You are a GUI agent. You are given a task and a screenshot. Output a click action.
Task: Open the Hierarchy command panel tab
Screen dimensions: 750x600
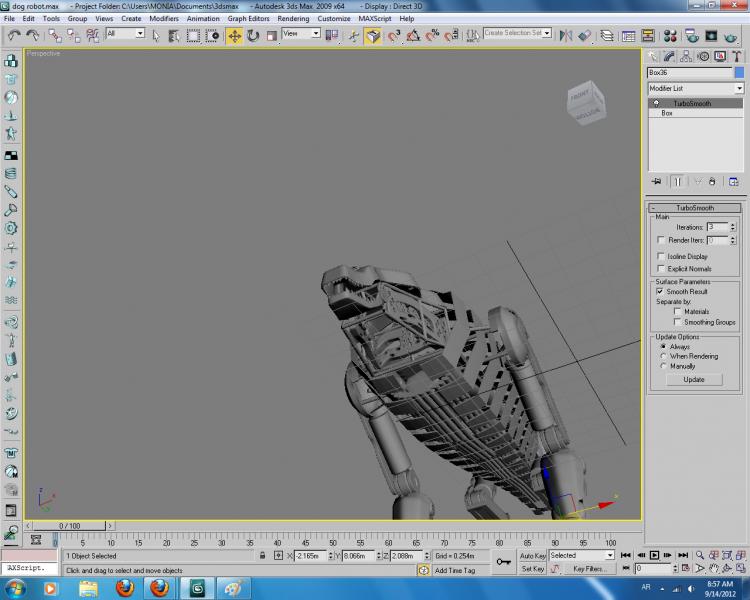point(684,57)
